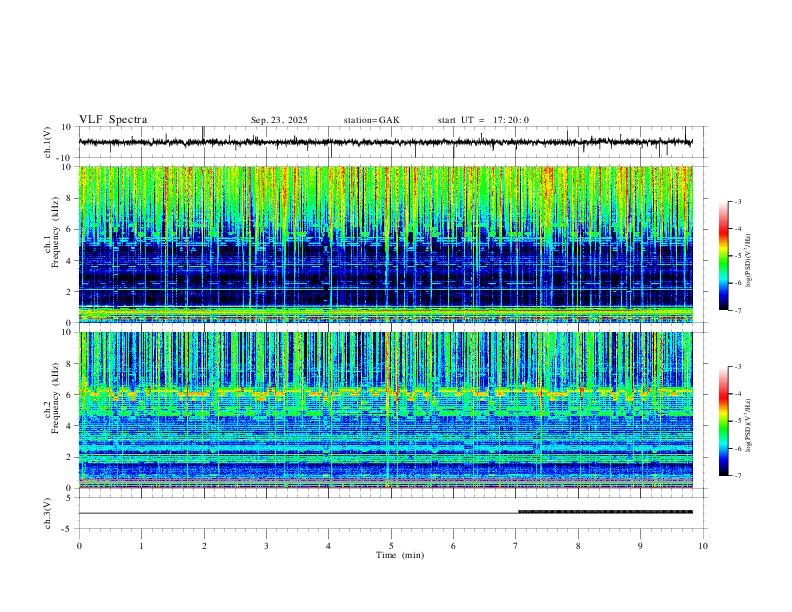This screenshot has width=792, height=612.
Task: Click the ch.1 spectrogram plot
Action: click(386, 244)
